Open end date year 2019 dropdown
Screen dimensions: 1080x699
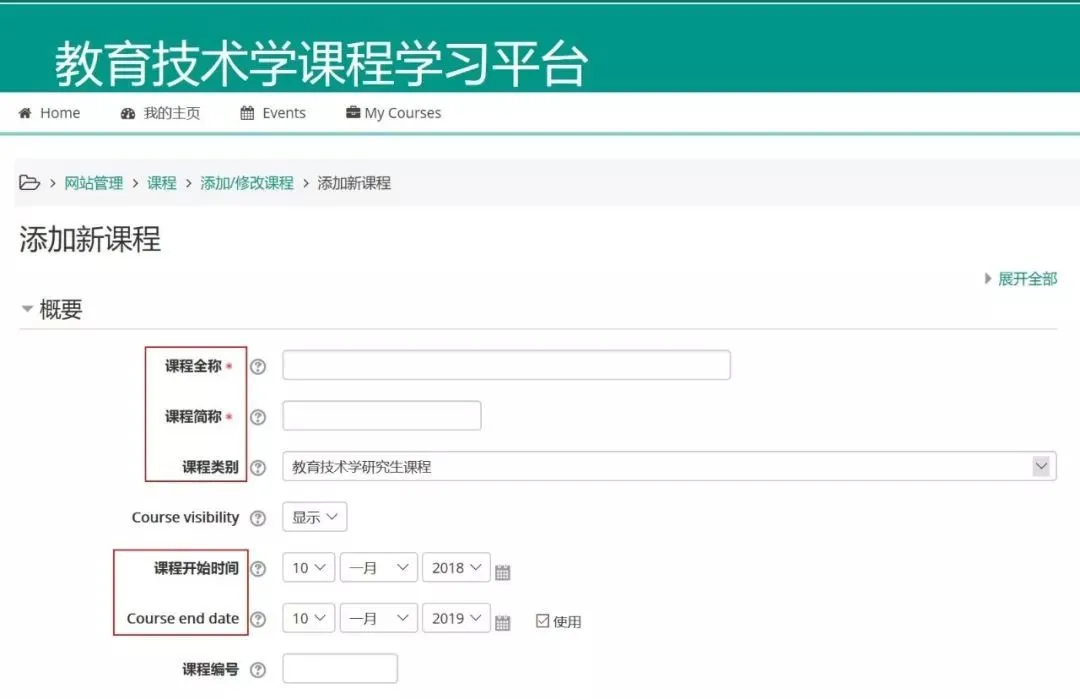click(456, 618)
